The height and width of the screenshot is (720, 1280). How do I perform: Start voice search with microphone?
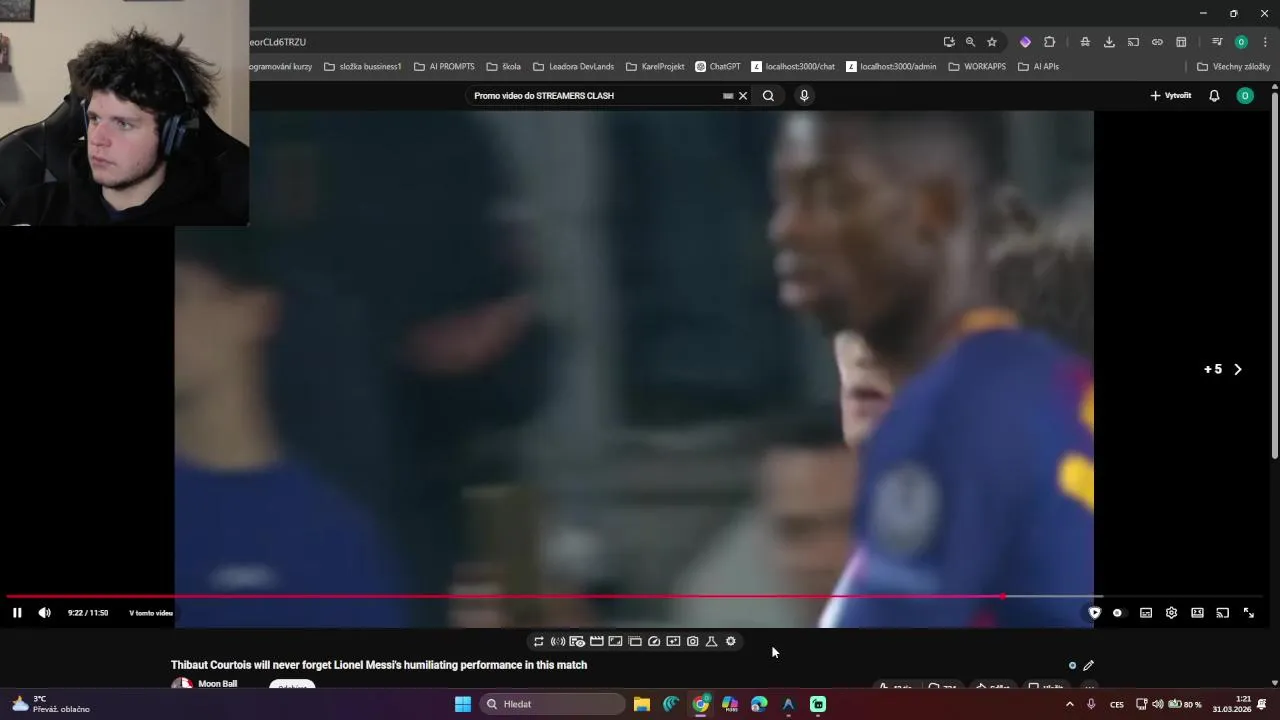point(804,96)
